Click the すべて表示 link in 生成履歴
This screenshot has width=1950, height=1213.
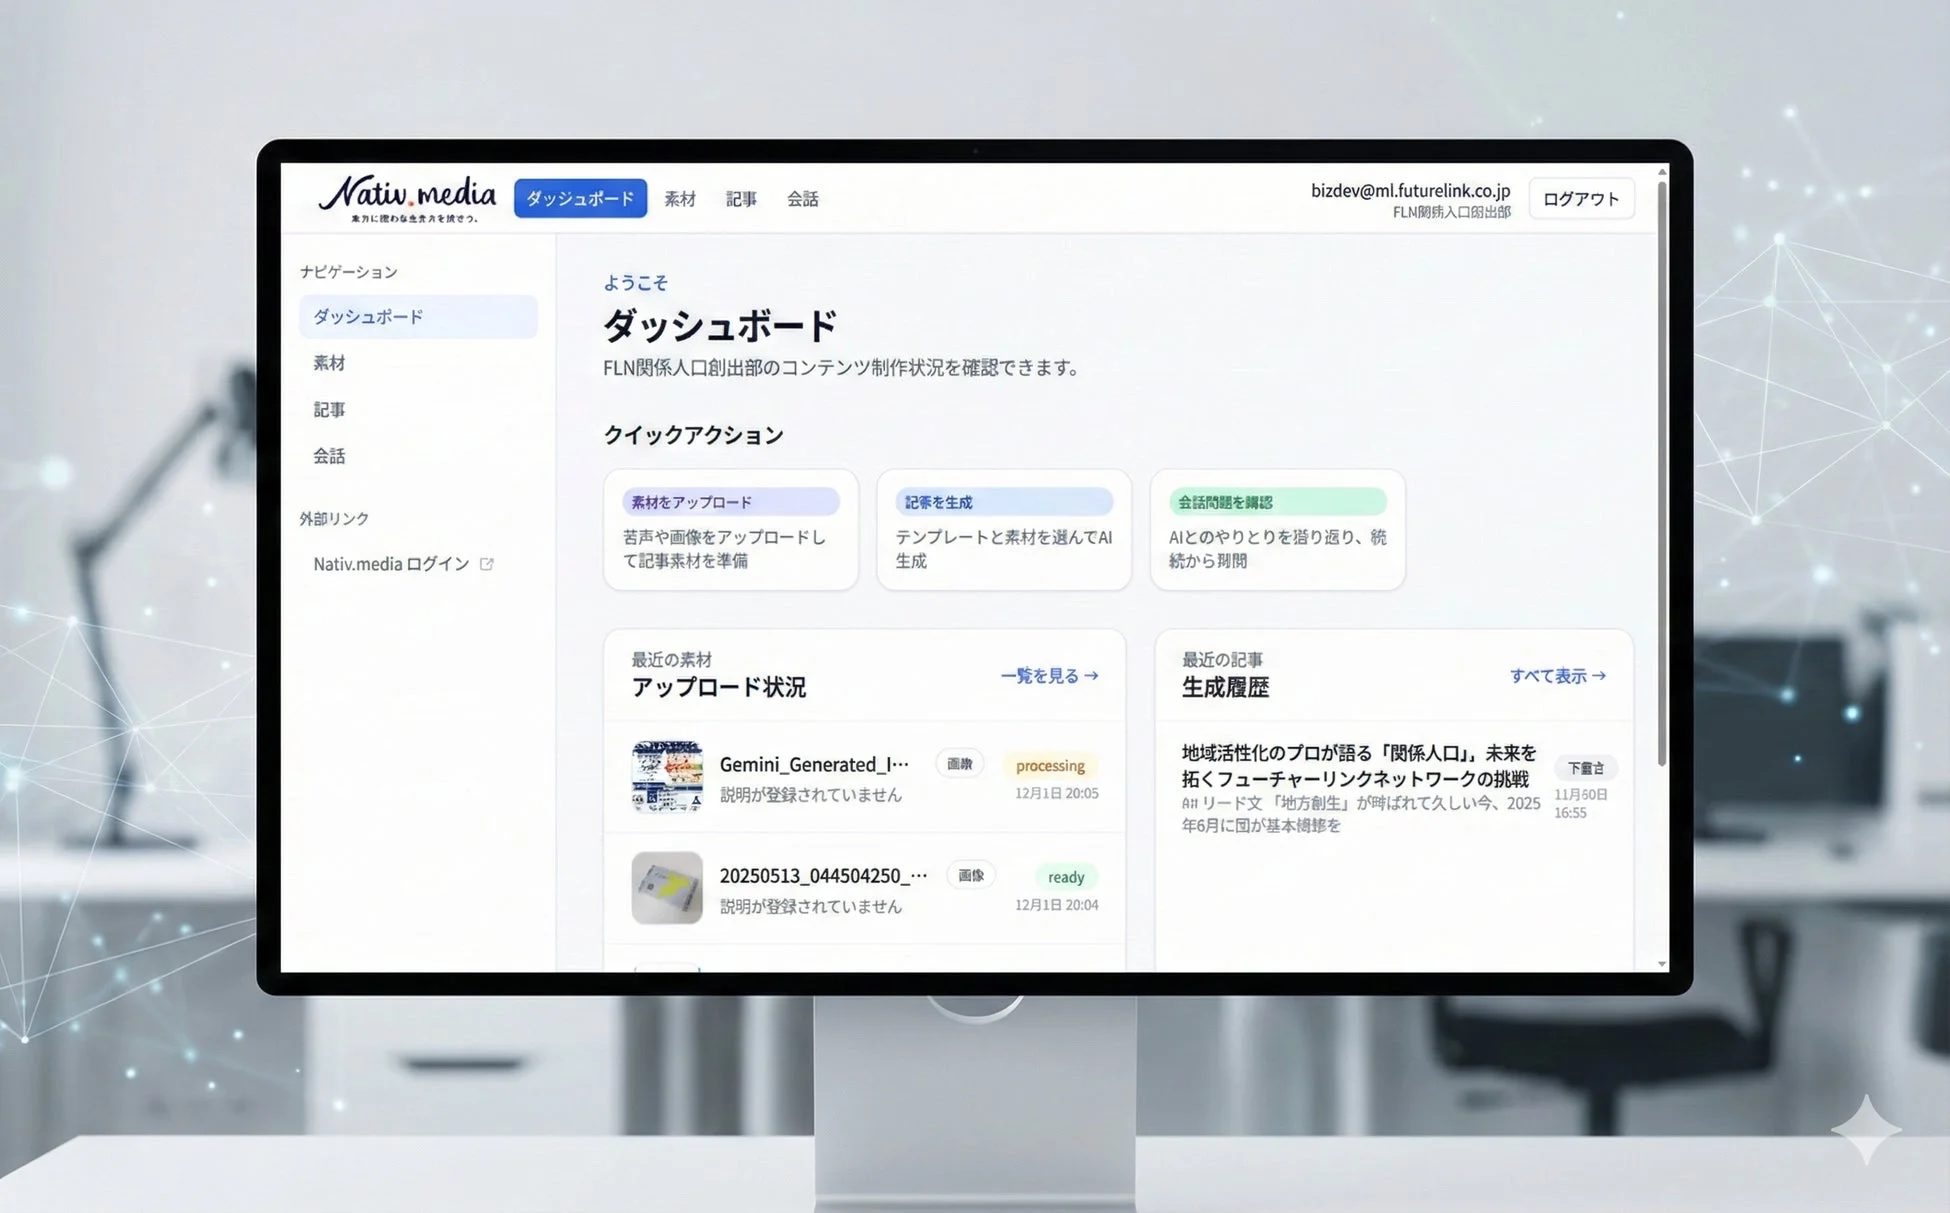click(x=1556, y=676)
